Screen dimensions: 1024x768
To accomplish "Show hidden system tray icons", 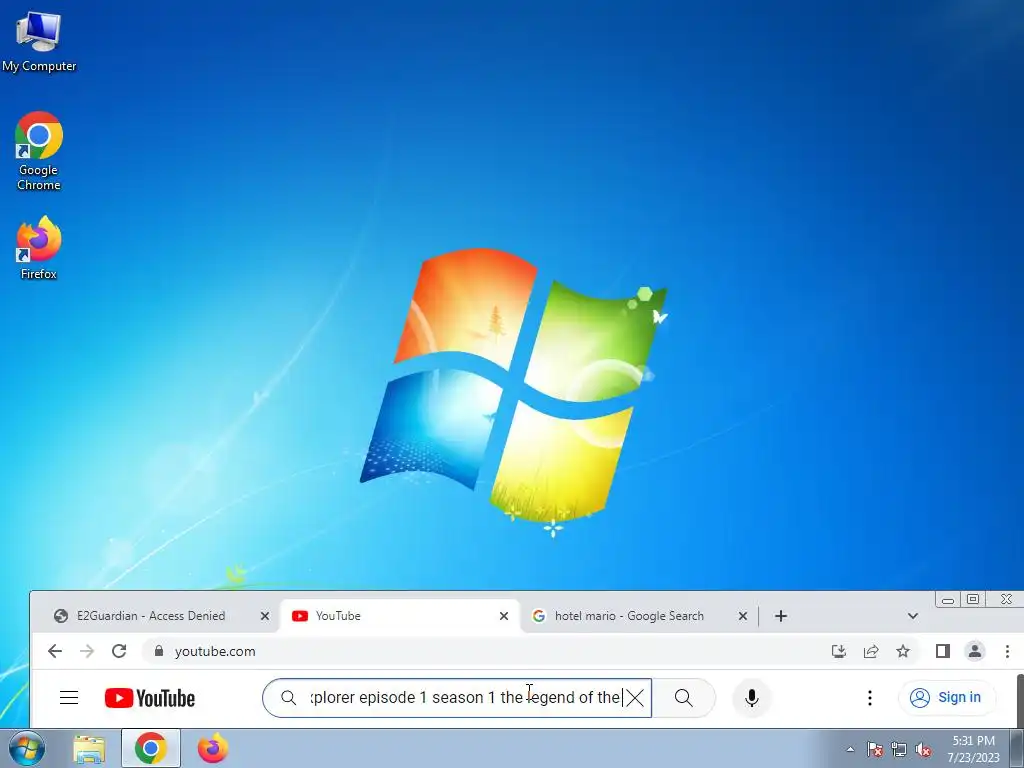I will click(850, 749).
